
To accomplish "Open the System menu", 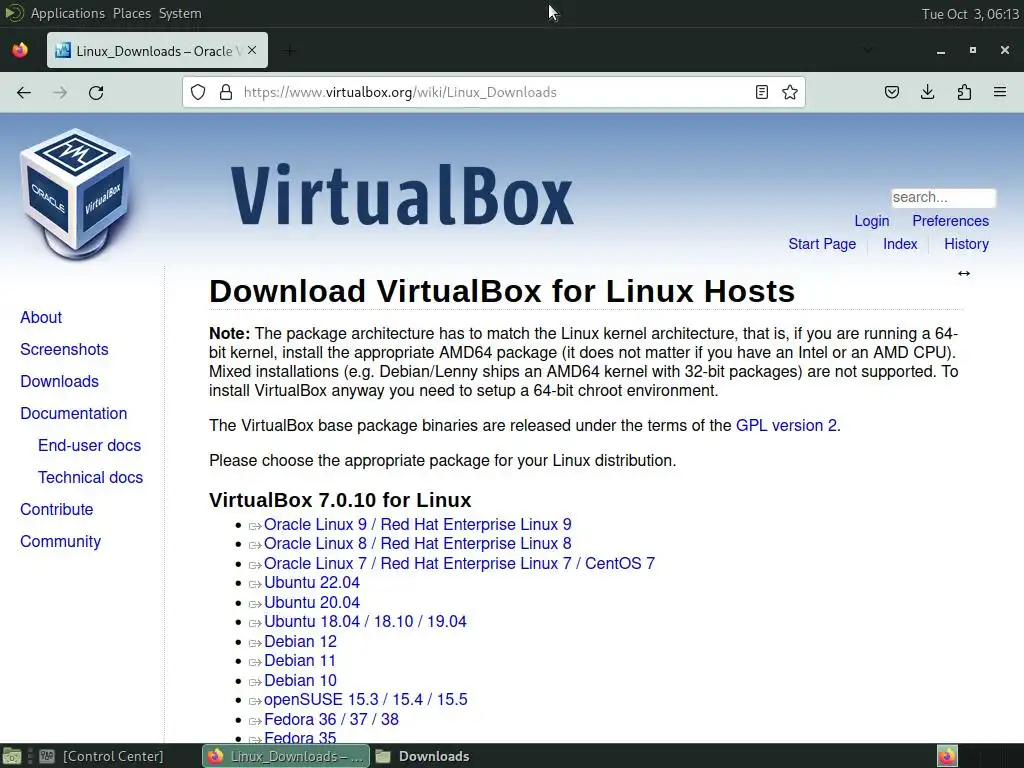I will (x=180, y=13).
